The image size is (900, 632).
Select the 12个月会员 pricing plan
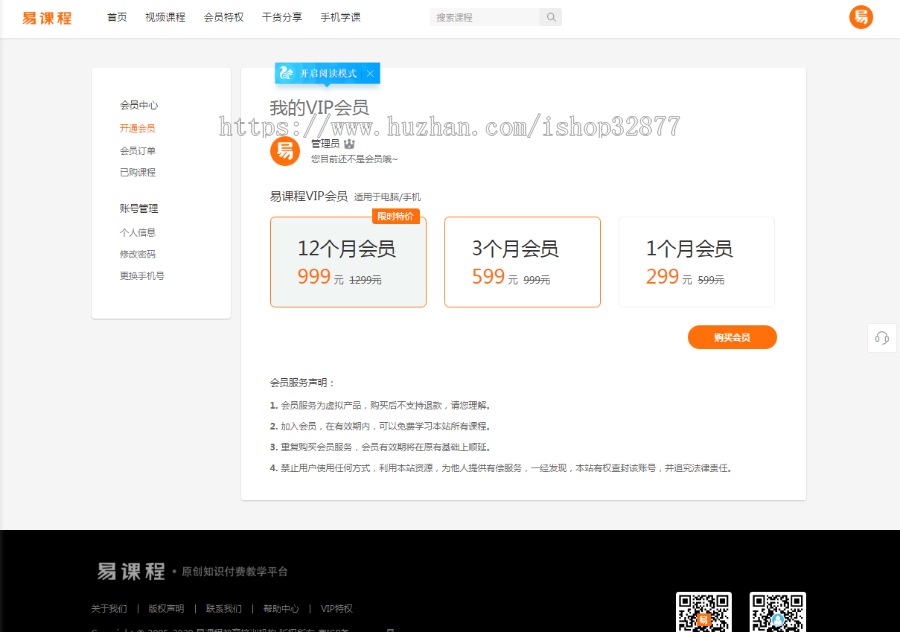pyautogui.click(x=348, y=261)
